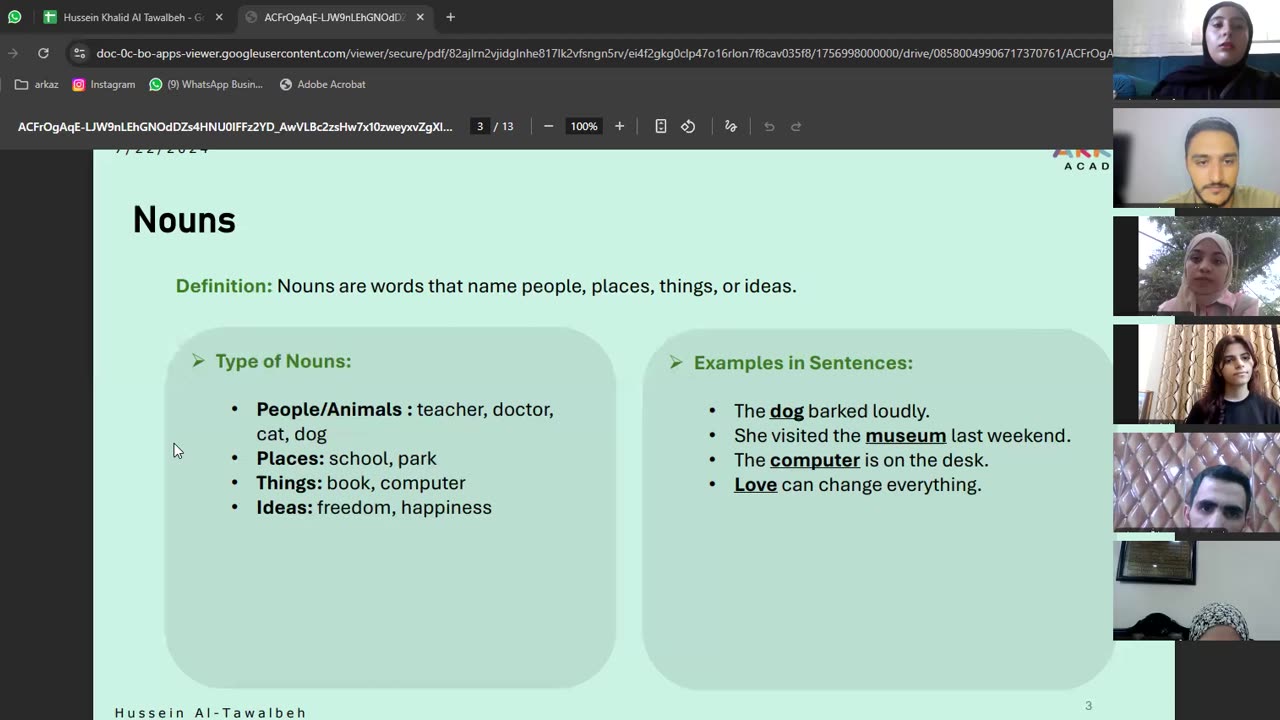Click the fit to page icon
This screenshot has width=1280, height=720.
[x=661, y=127]
